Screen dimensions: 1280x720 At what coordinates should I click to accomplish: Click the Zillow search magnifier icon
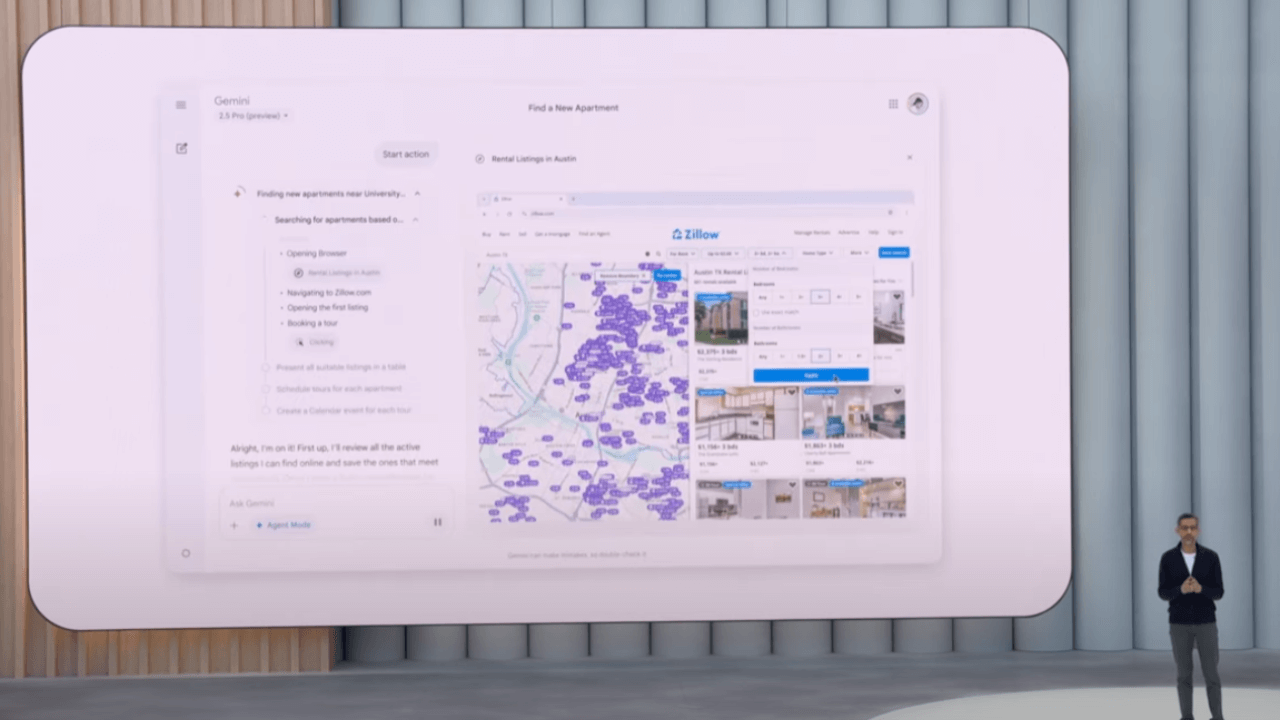tap(658, 254)
